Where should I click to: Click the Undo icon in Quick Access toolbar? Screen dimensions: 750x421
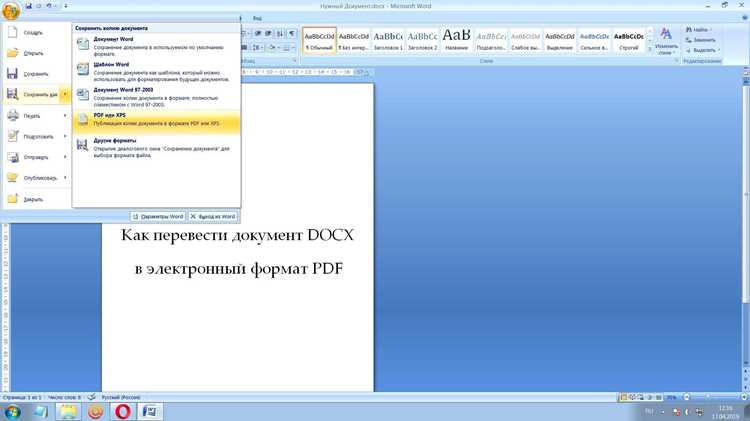(49, 6)
